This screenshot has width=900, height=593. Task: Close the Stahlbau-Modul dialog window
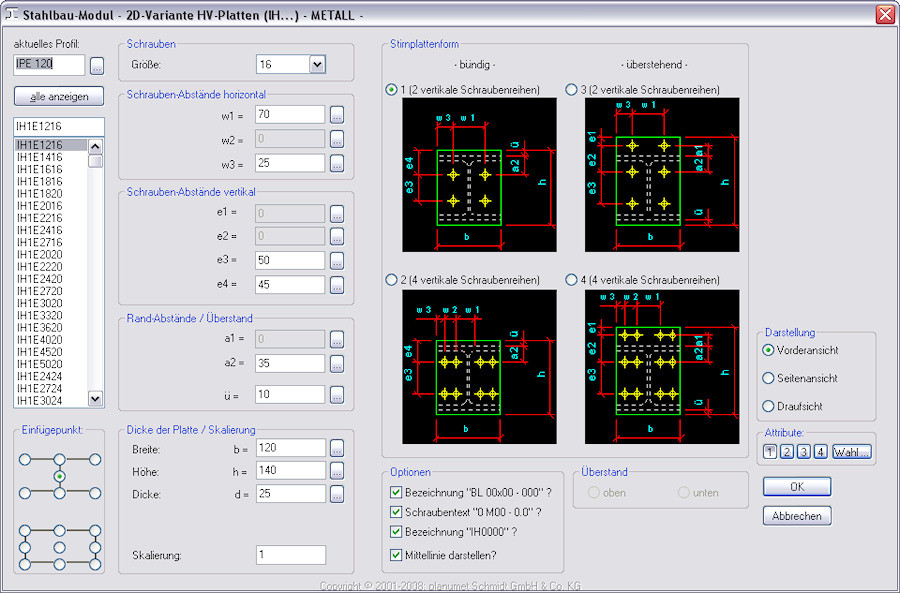coord(886,14)
